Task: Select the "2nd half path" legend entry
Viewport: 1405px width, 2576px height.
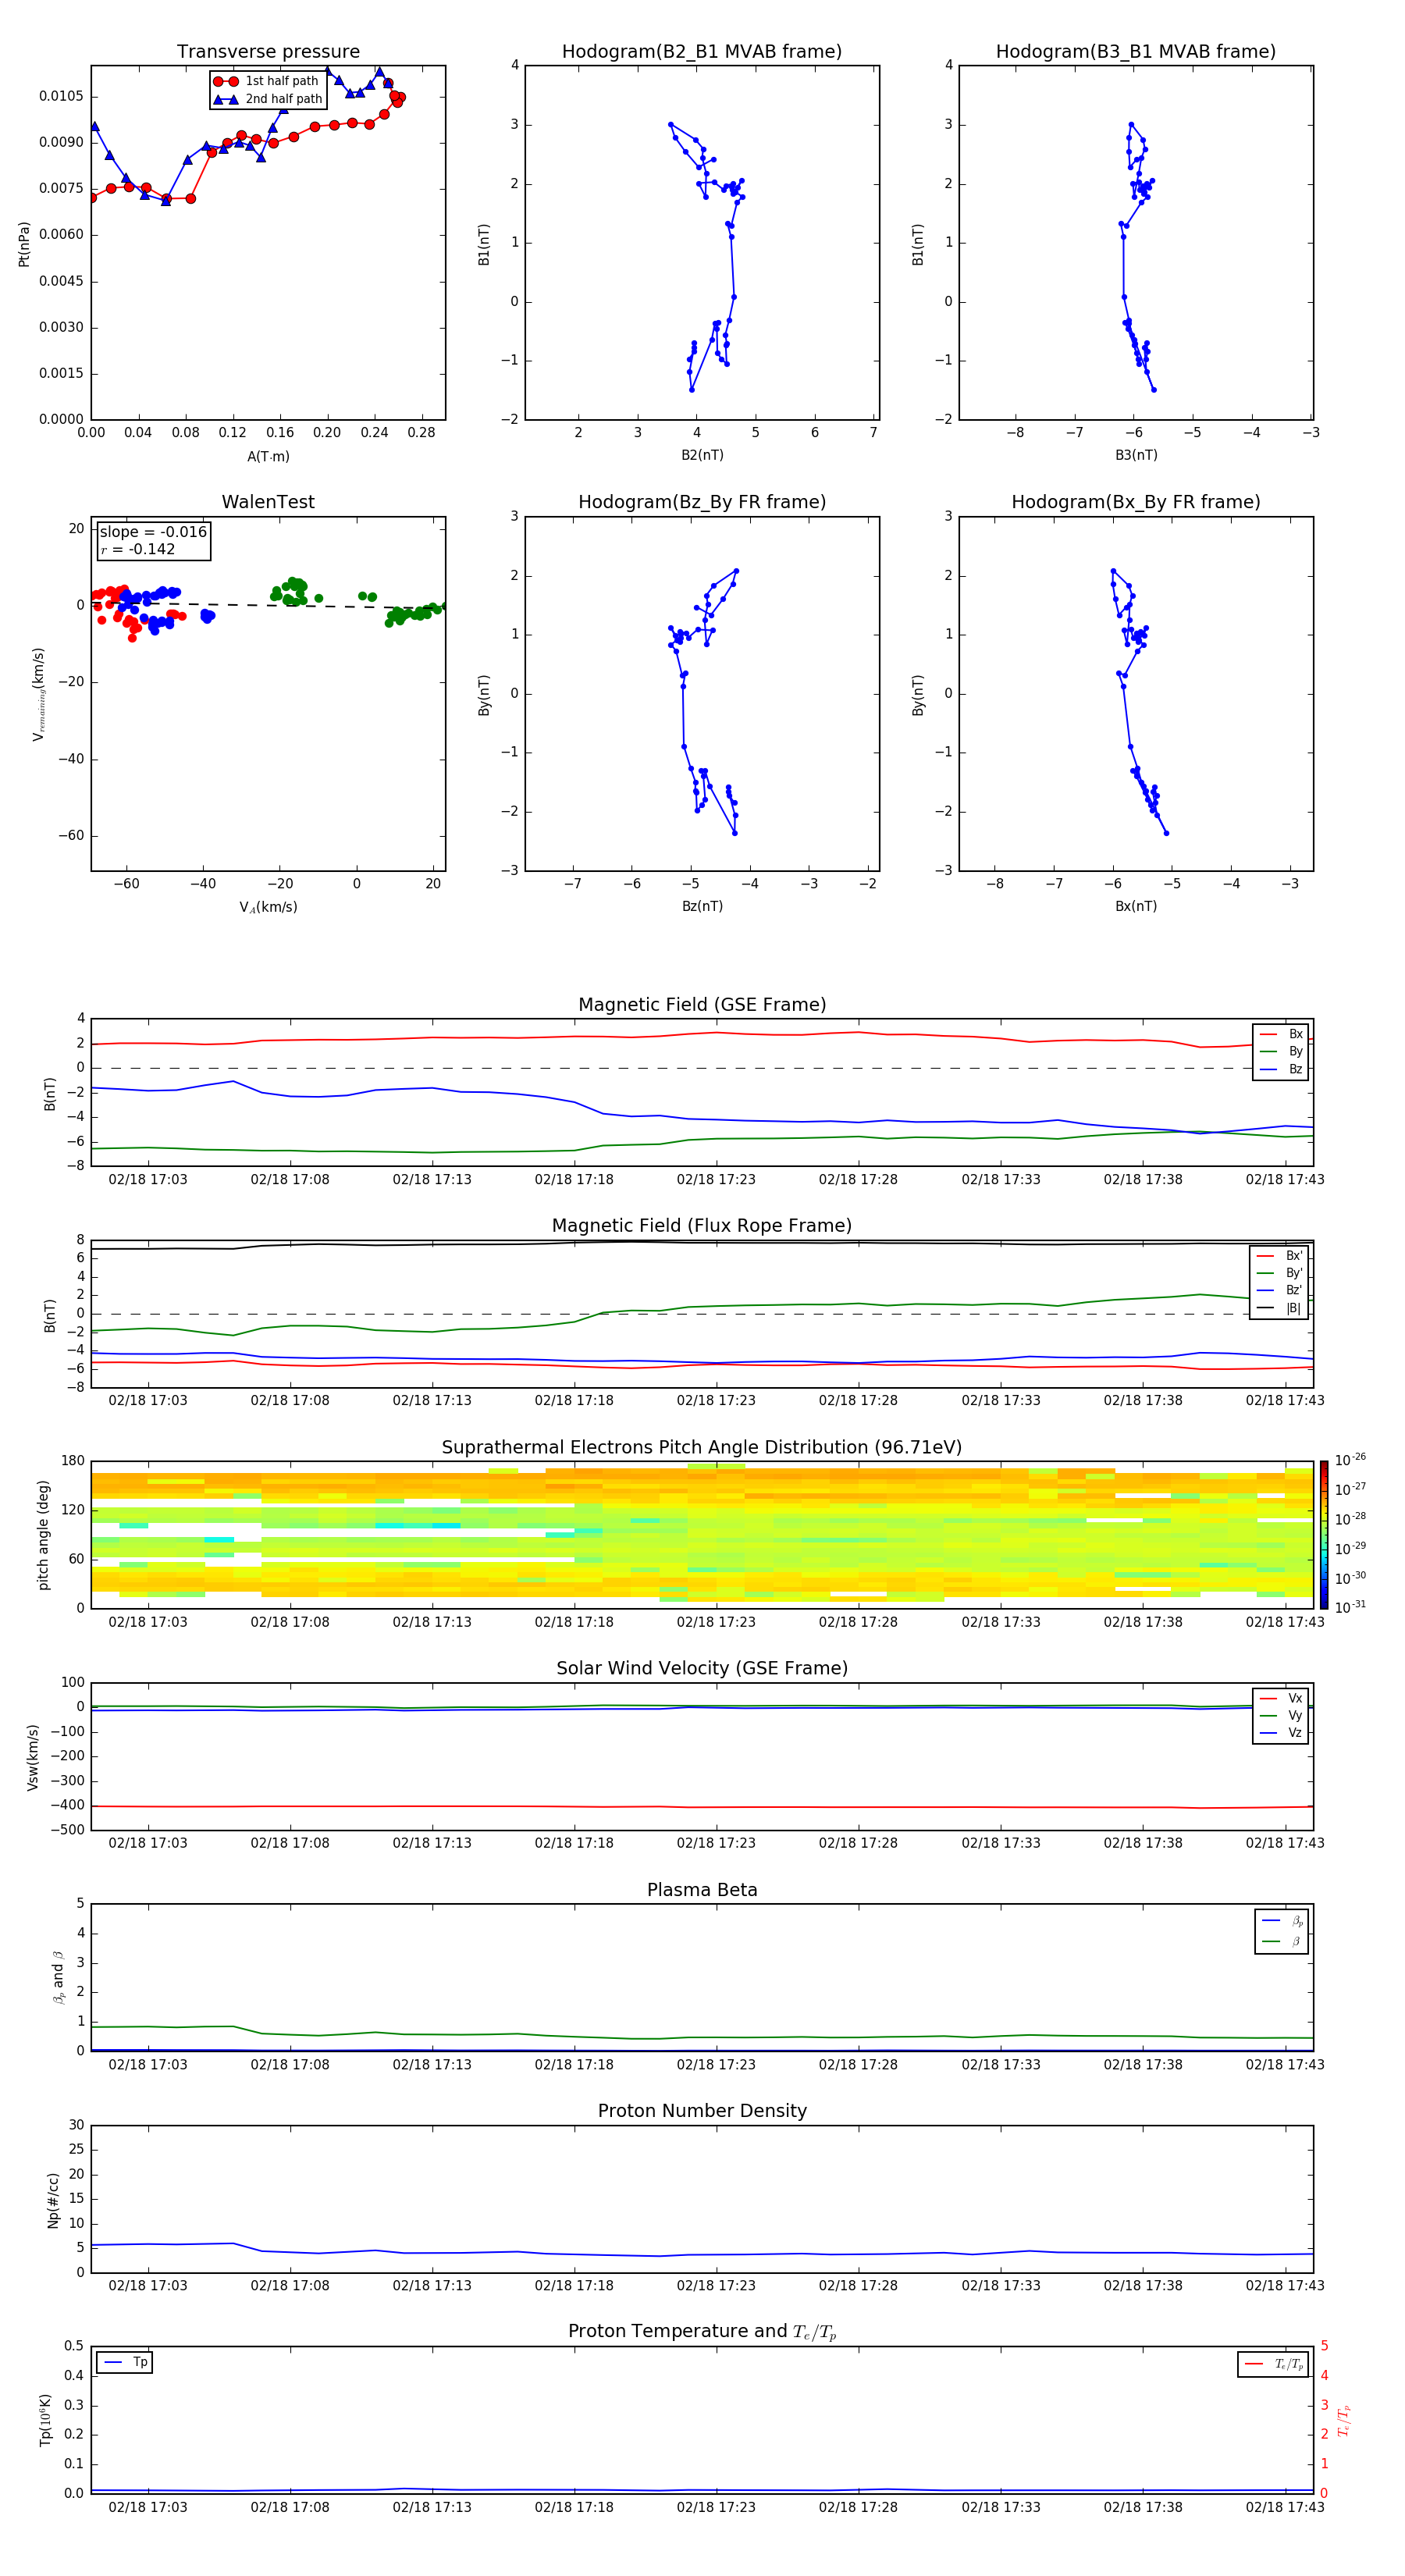Action: point(268,99)
